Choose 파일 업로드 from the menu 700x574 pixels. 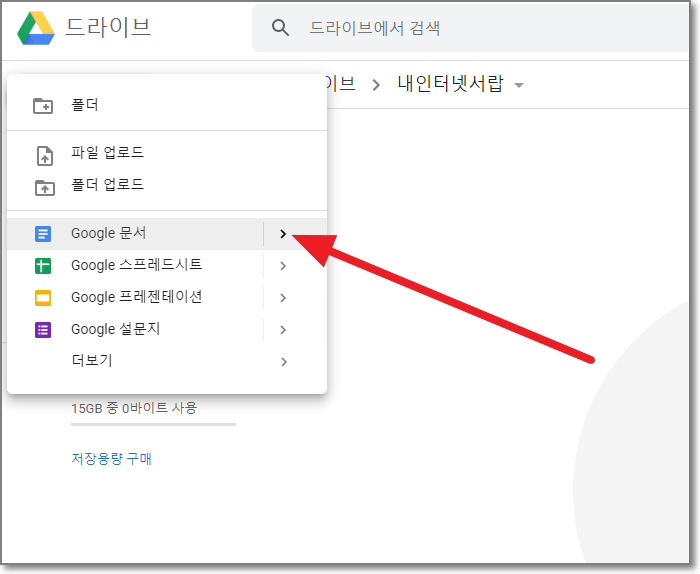click(167, 153)
